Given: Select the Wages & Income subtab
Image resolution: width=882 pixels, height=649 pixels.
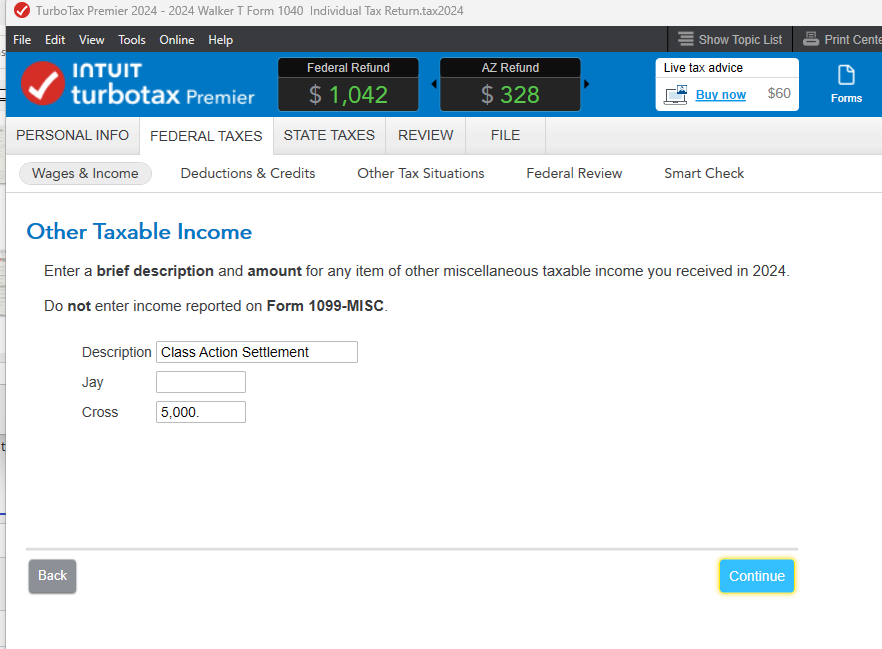Looking at the screenshot, I should coord(85,173).
